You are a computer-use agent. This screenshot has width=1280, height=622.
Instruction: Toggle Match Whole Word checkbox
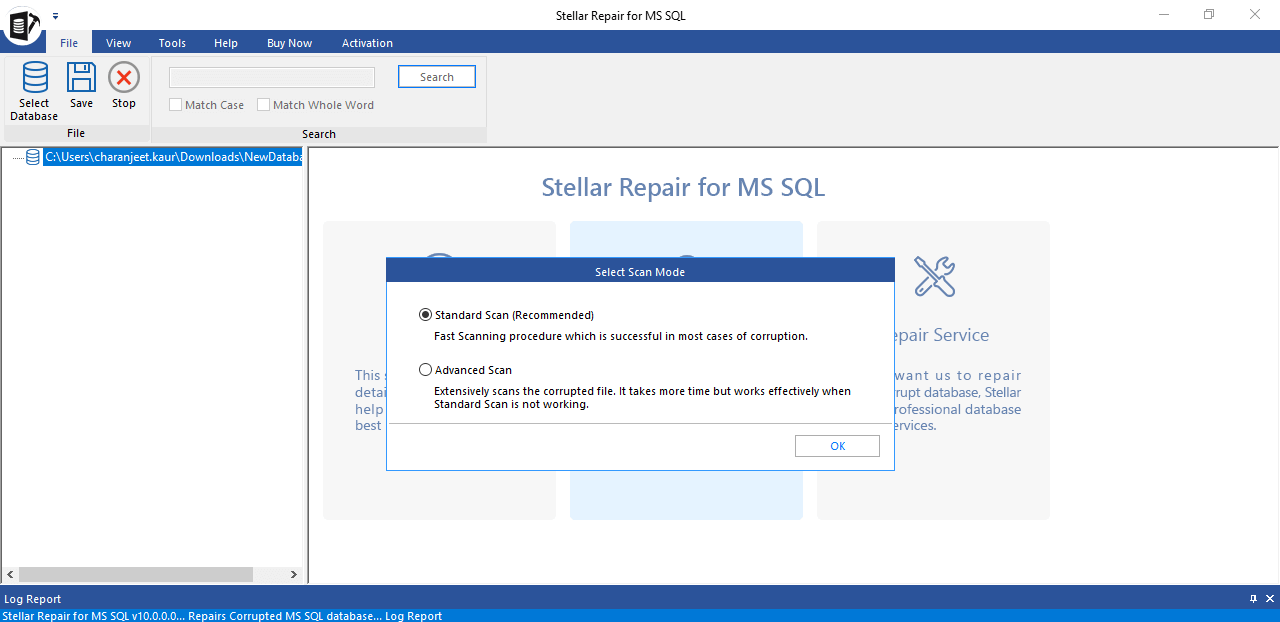pyautogui.click(x=264, y=105)
